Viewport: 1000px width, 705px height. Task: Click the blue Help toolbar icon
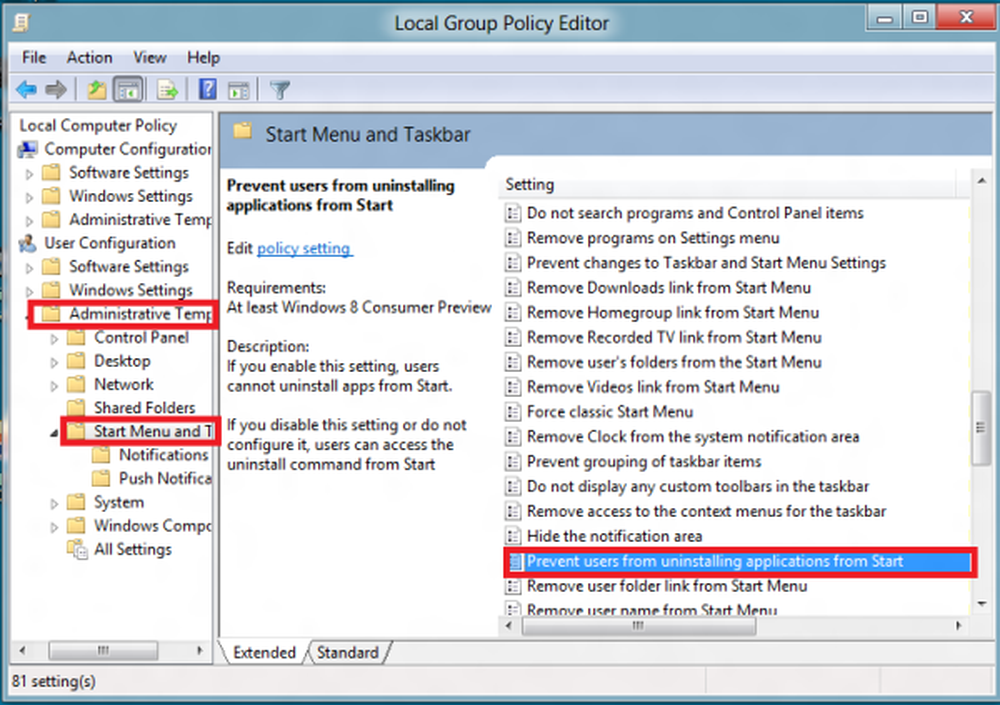tap(207, 90)
